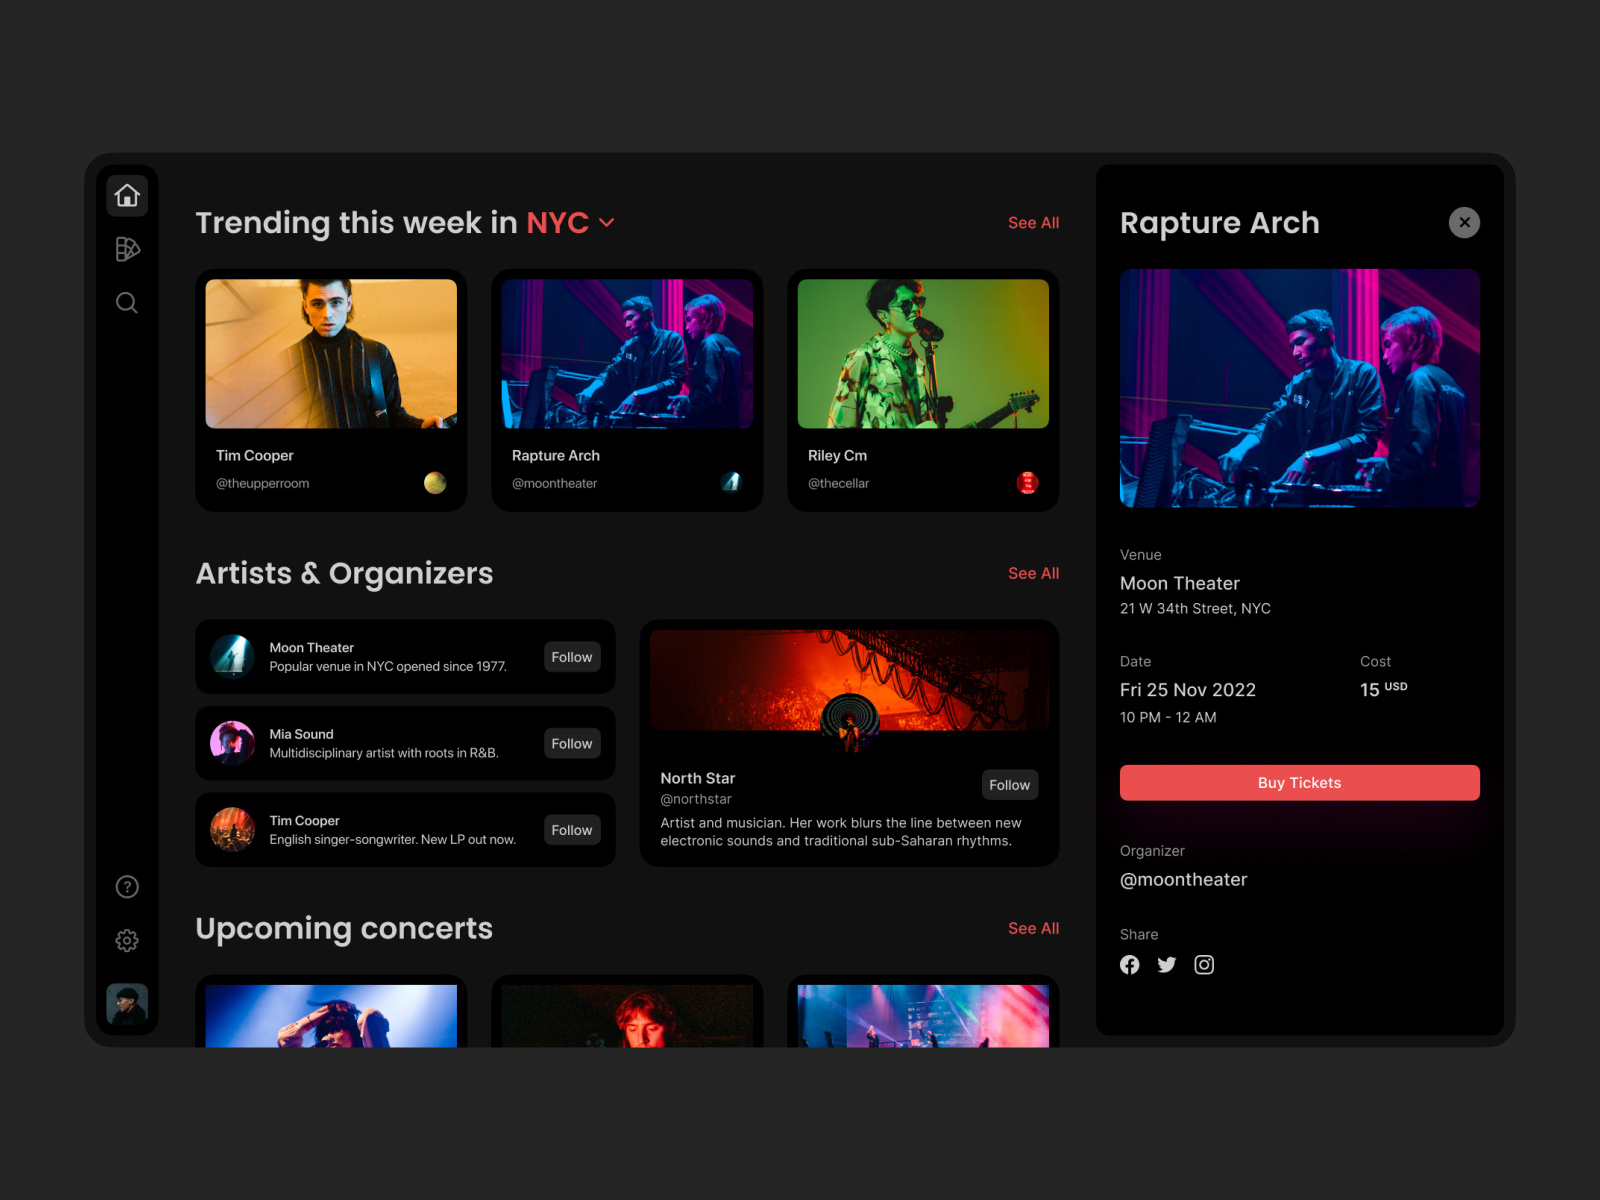
Task: Share event via Twitter icon
Action: point(1166,965)
